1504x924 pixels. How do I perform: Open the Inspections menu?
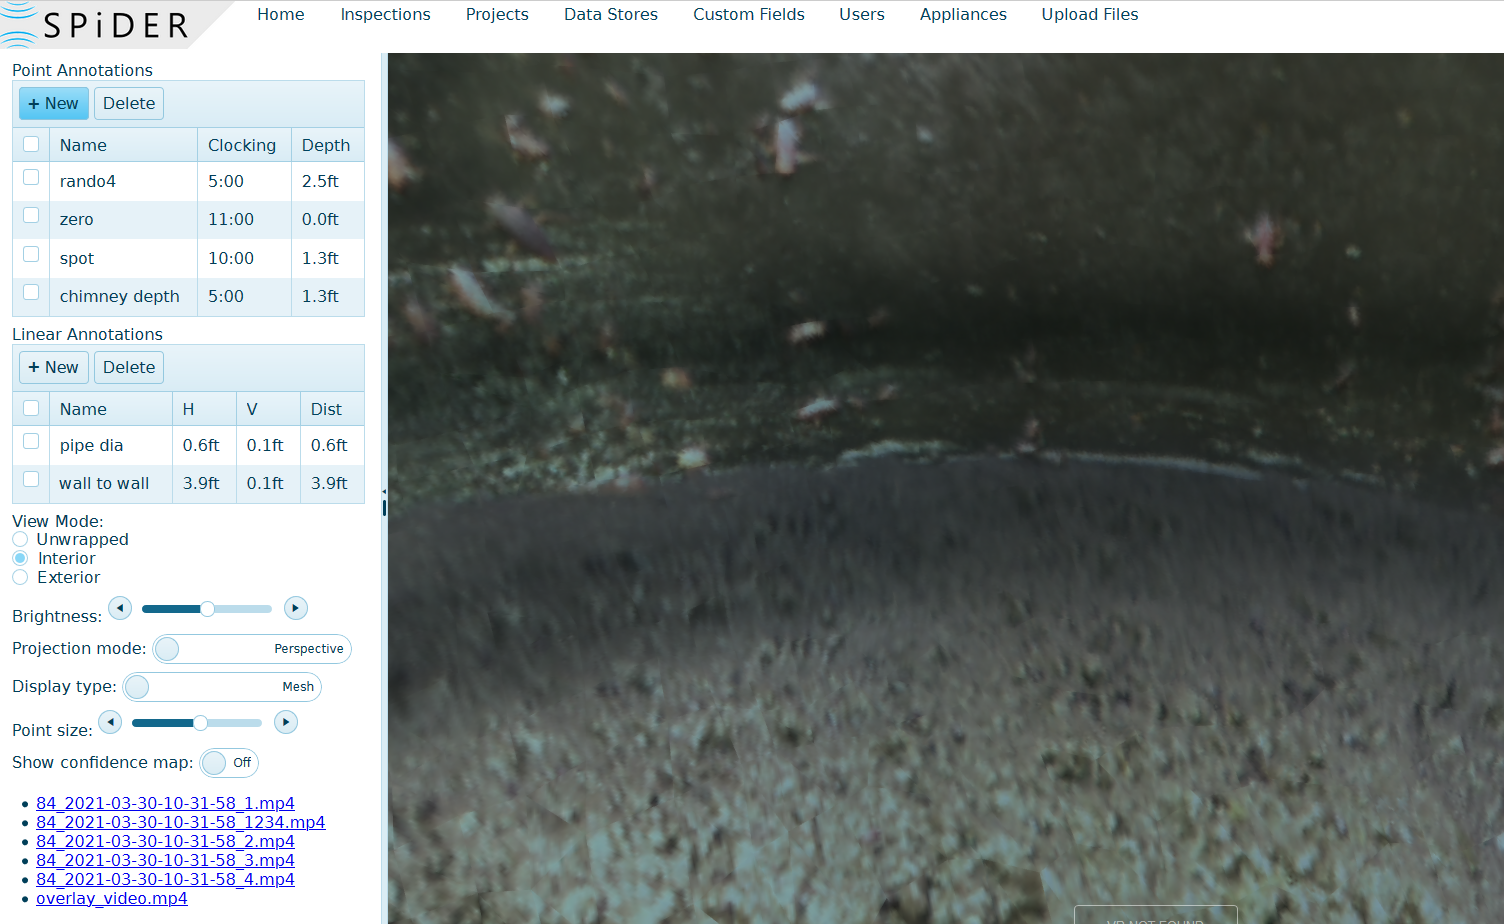(x=385, y=15)
